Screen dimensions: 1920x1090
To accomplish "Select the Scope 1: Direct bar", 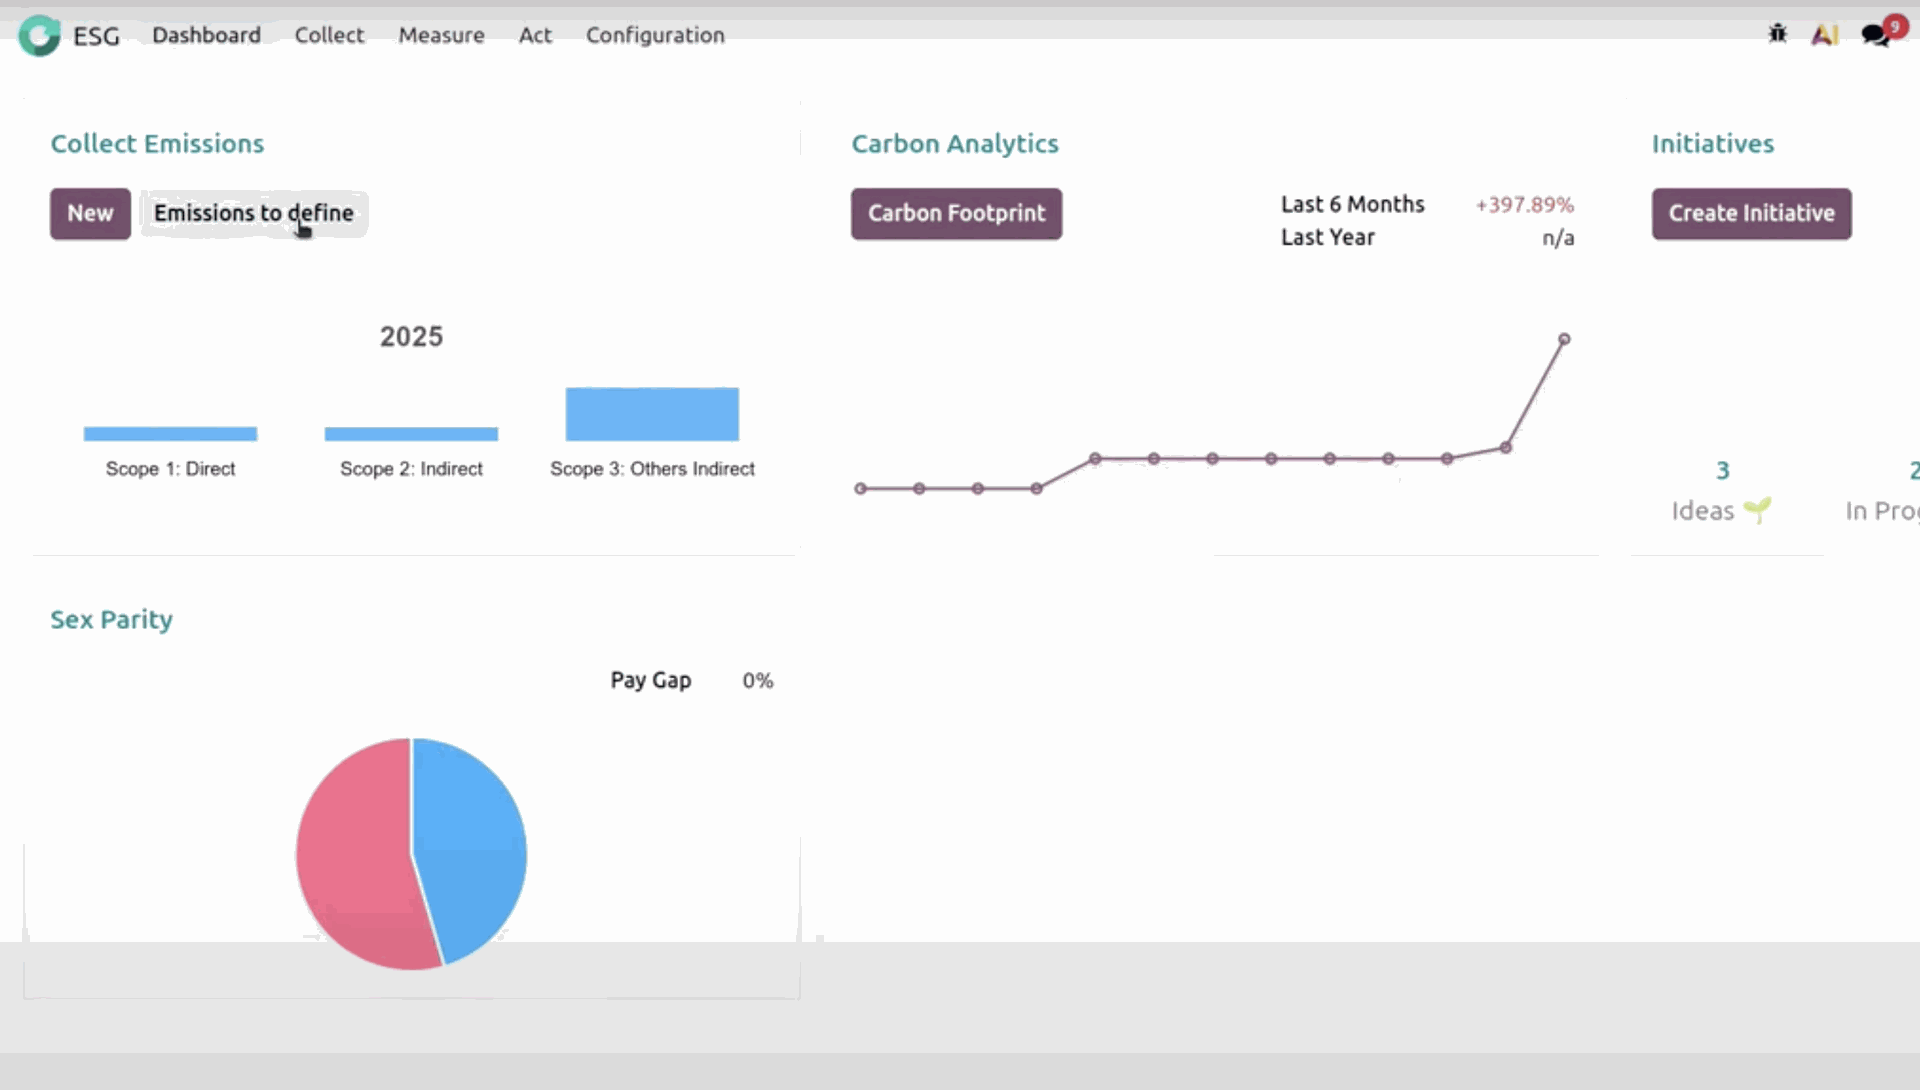I will tap(170, 432).
